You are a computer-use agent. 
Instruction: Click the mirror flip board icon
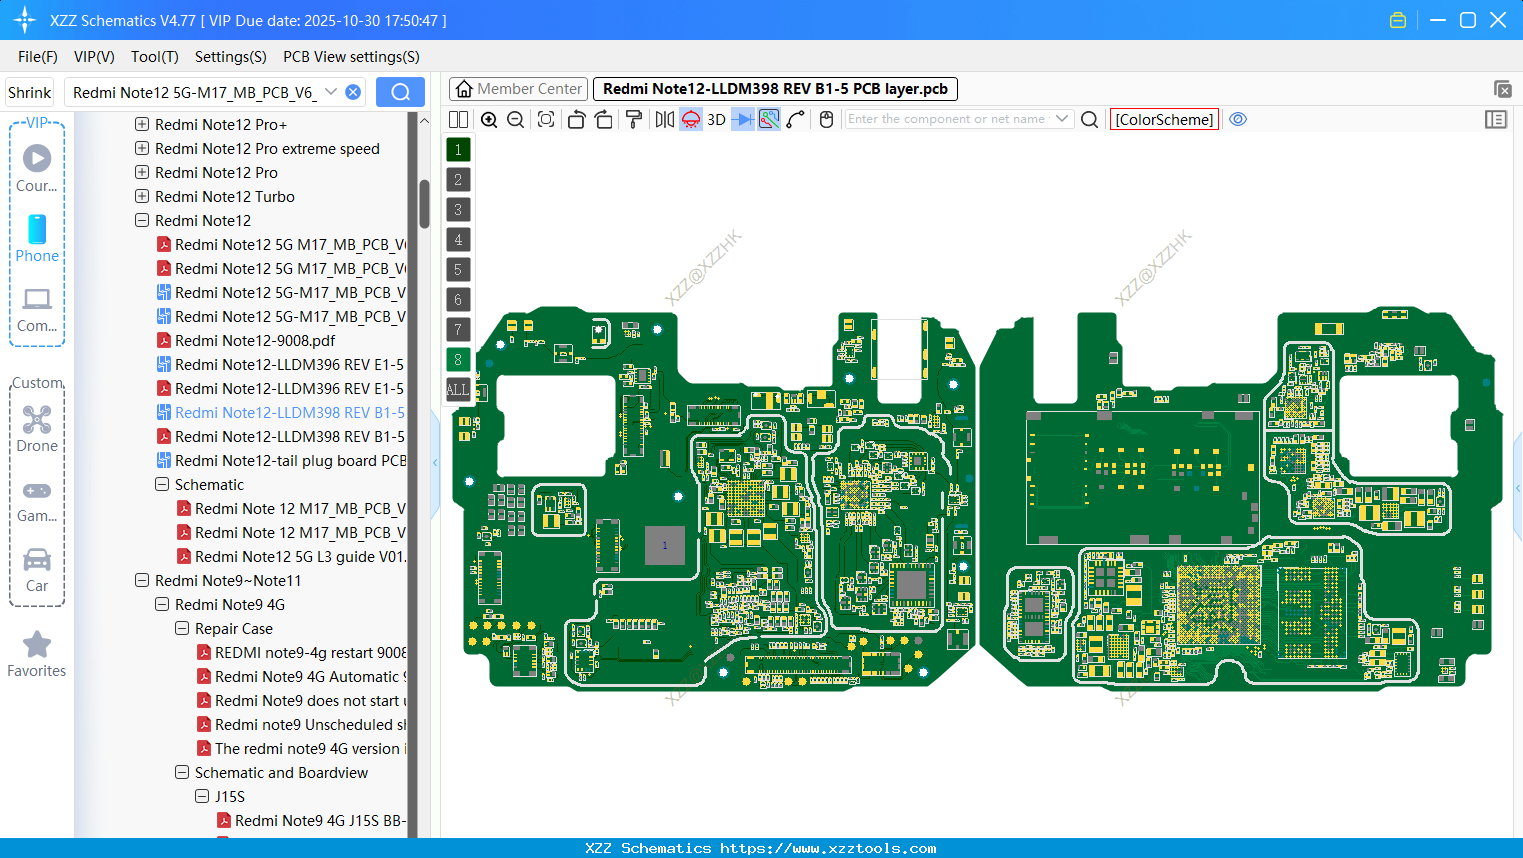click(663, 119)
